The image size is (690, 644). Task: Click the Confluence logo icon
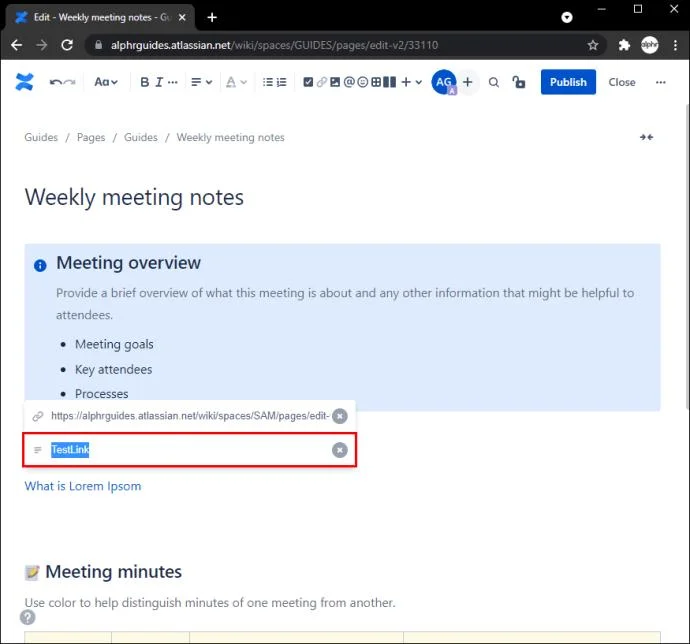point(25,82)
